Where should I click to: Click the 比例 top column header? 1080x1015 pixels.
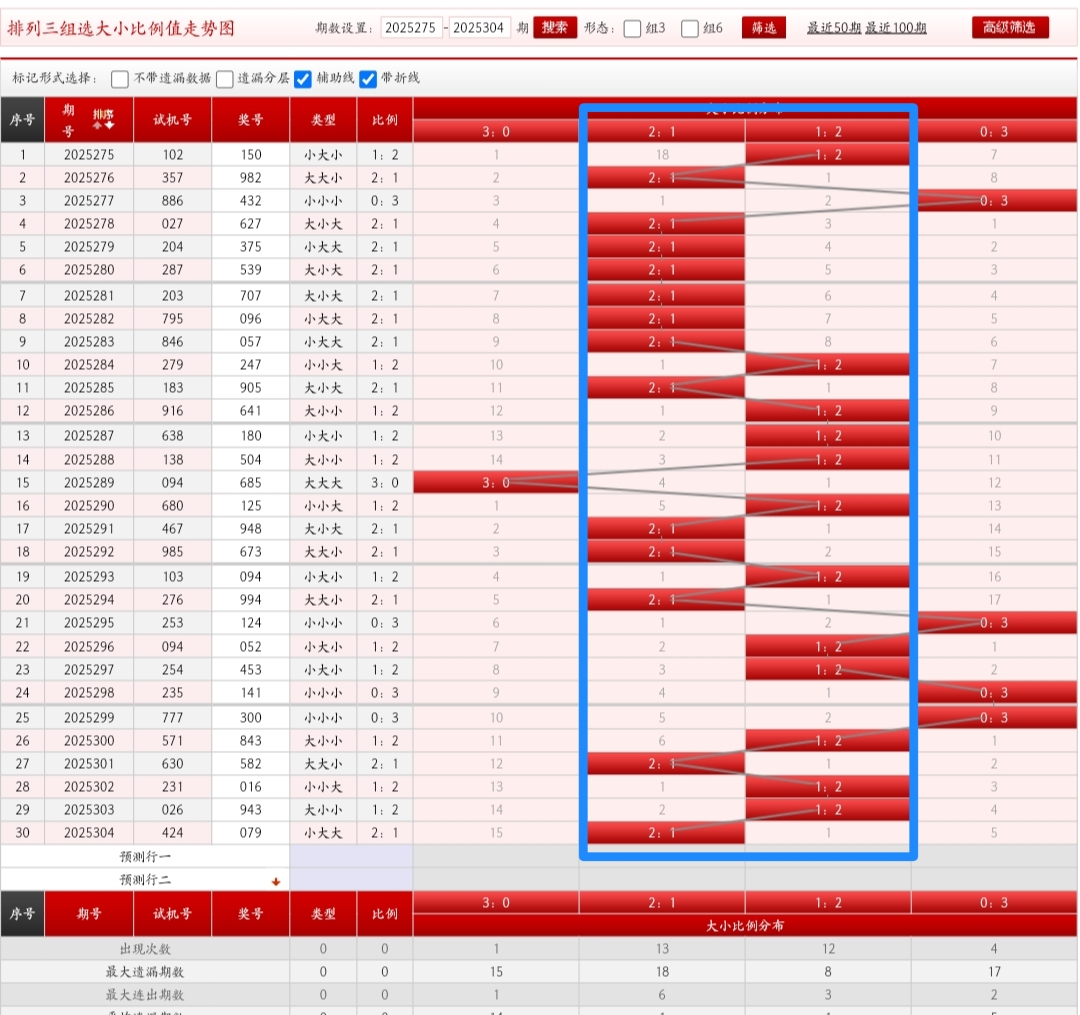click(x=385, y=120)
